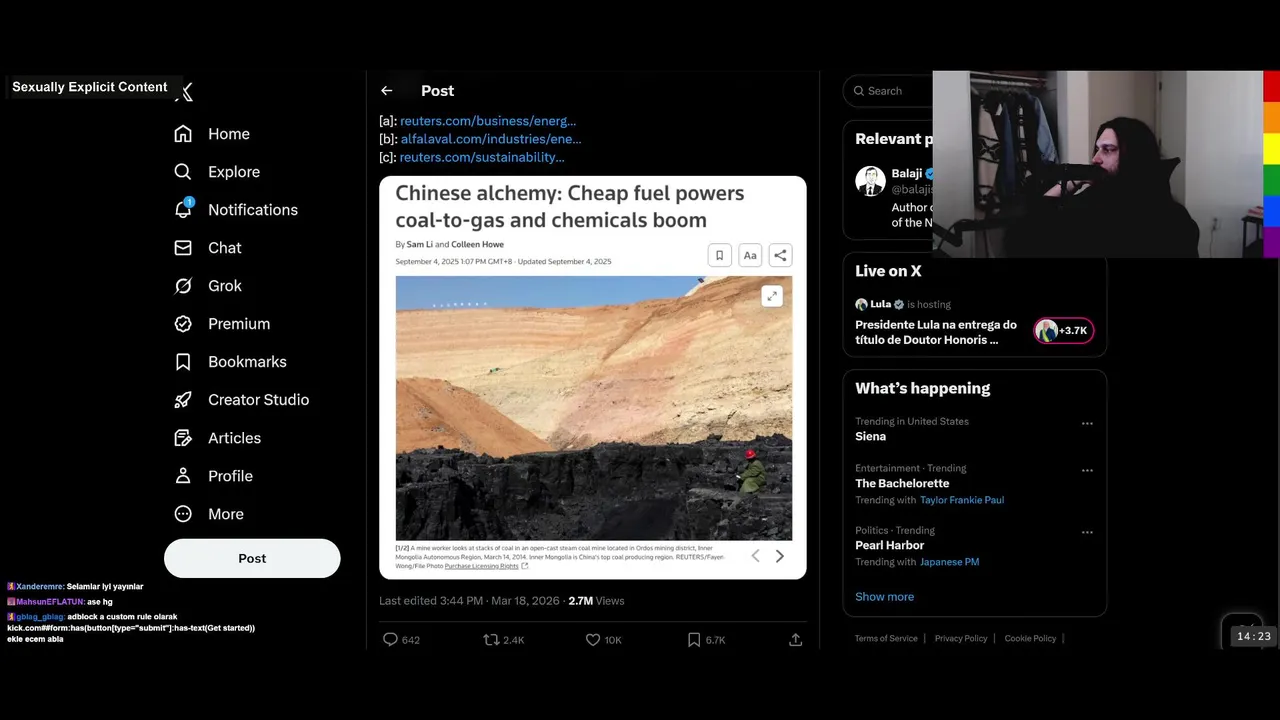The image size is (1280, 720).
Task: Open the Articles icon
Action: [x=183, y=438]
